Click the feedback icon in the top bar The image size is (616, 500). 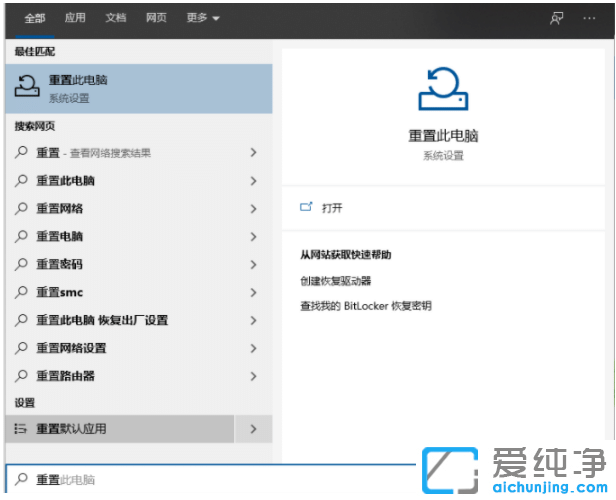pos(557,18)
